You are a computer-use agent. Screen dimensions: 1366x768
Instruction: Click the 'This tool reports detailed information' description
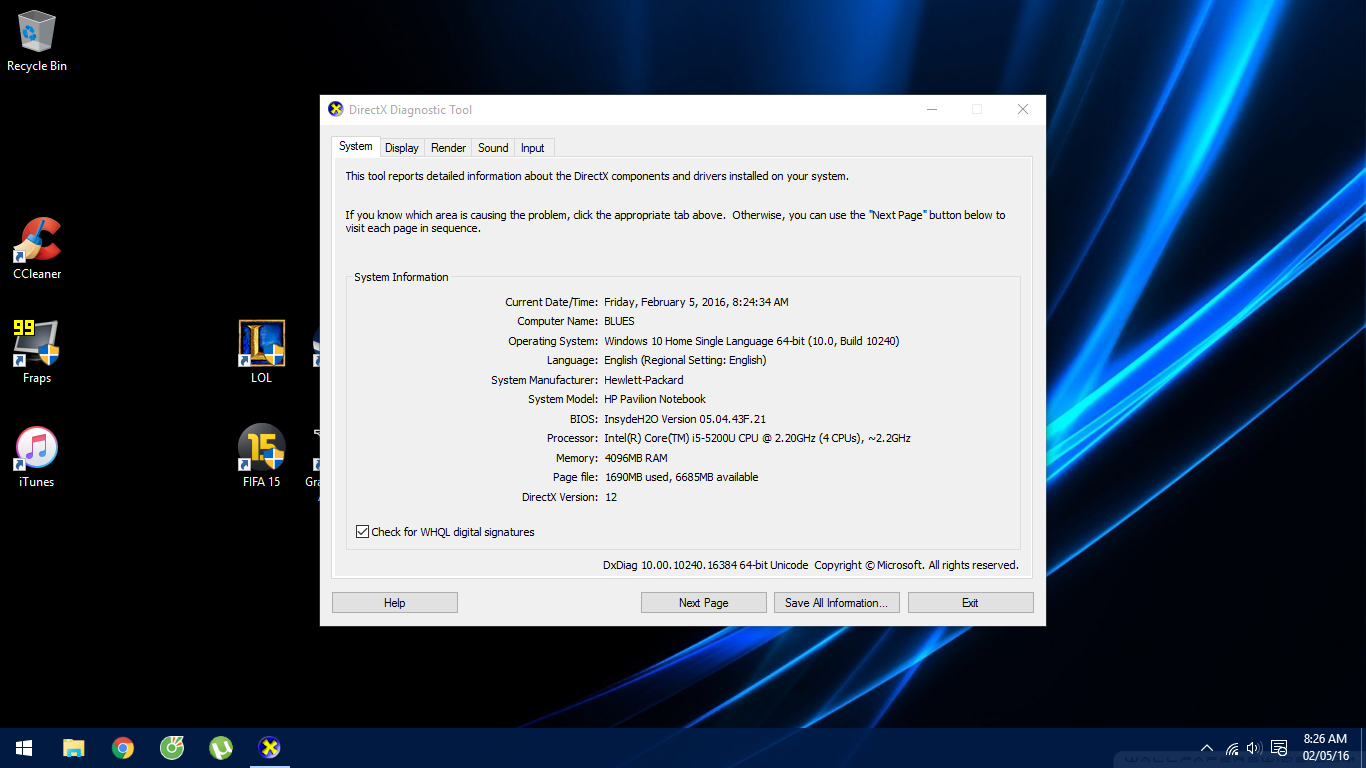(597, 176)
